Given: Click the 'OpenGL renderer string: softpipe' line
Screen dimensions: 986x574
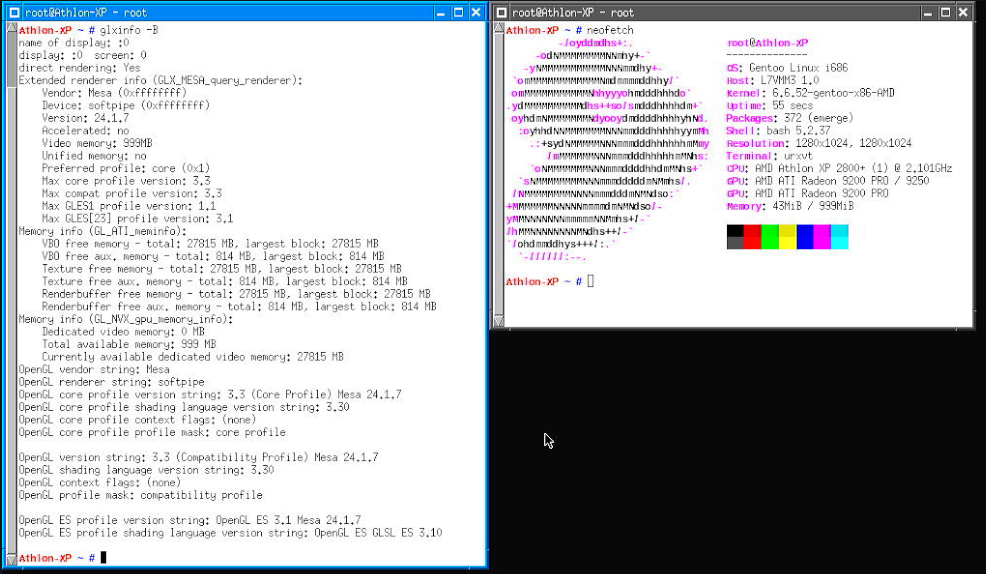Looking at the screenshot, I should pos(111,382).
